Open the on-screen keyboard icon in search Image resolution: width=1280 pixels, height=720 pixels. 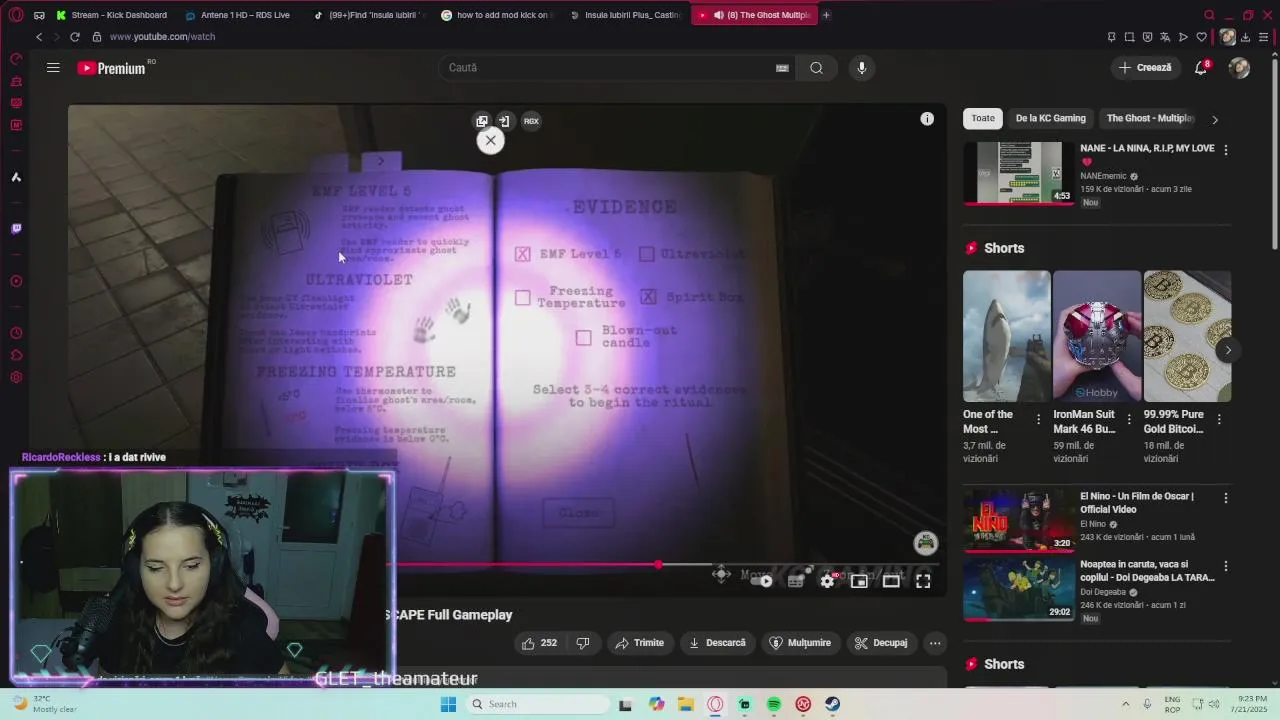pos(782,68)
